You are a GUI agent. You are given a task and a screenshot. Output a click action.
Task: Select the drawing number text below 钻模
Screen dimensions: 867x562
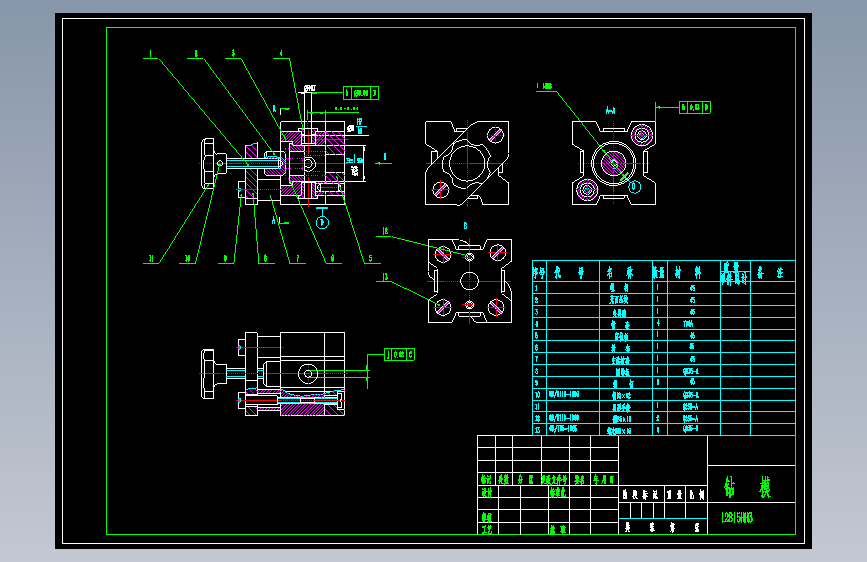738,518
